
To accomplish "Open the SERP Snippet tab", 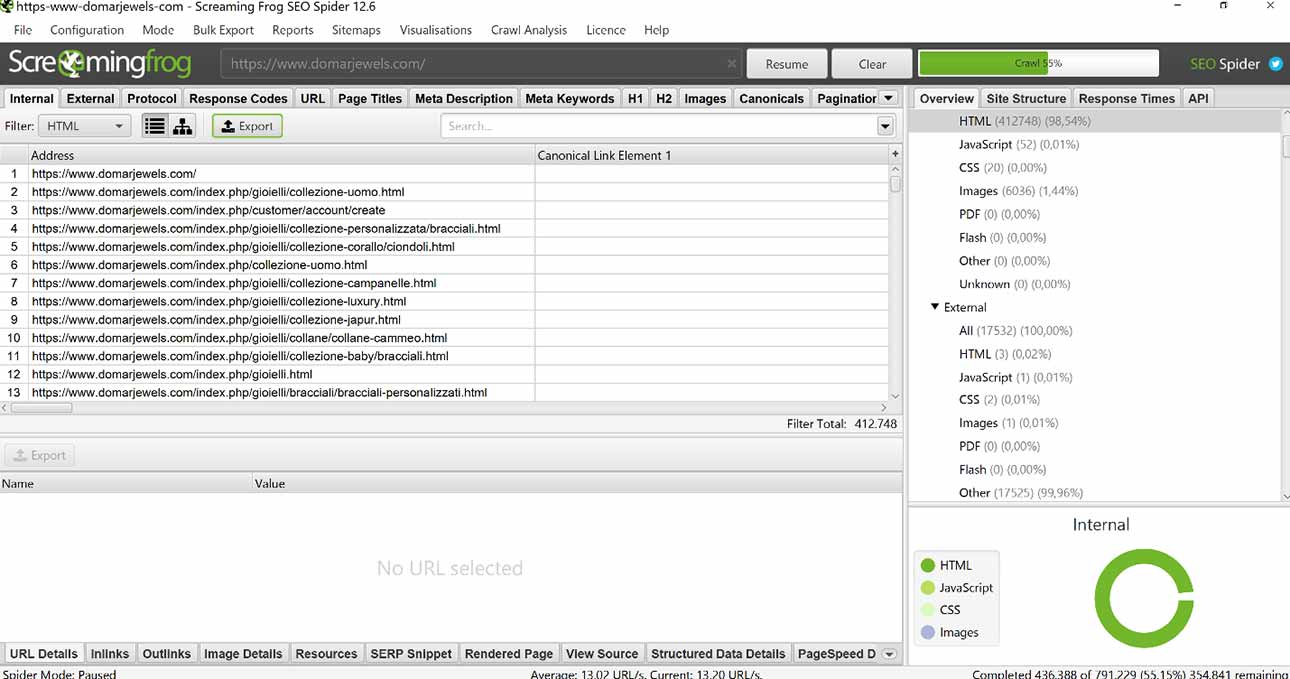I will click(x=411, y=654).
